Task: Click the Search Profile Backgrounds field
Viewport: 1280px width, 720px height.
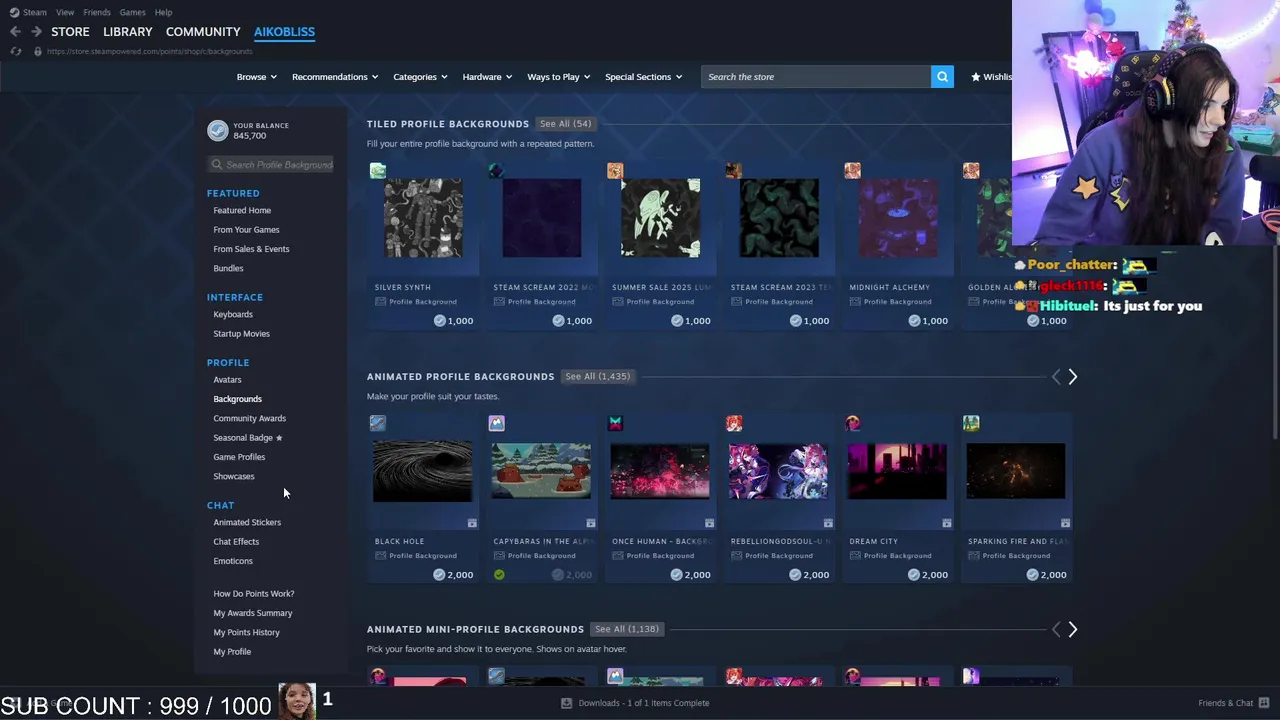Action: (x=271, y=165)
